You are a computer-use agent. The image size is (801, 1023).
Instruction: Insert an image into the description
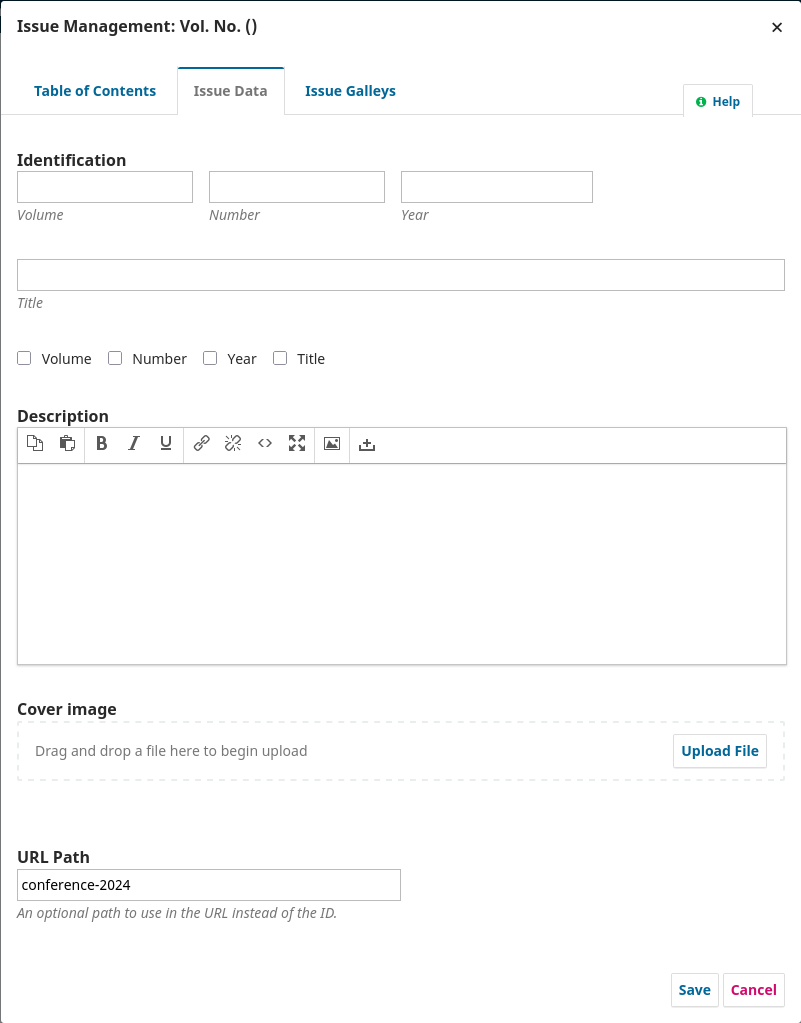coord(332,444)
